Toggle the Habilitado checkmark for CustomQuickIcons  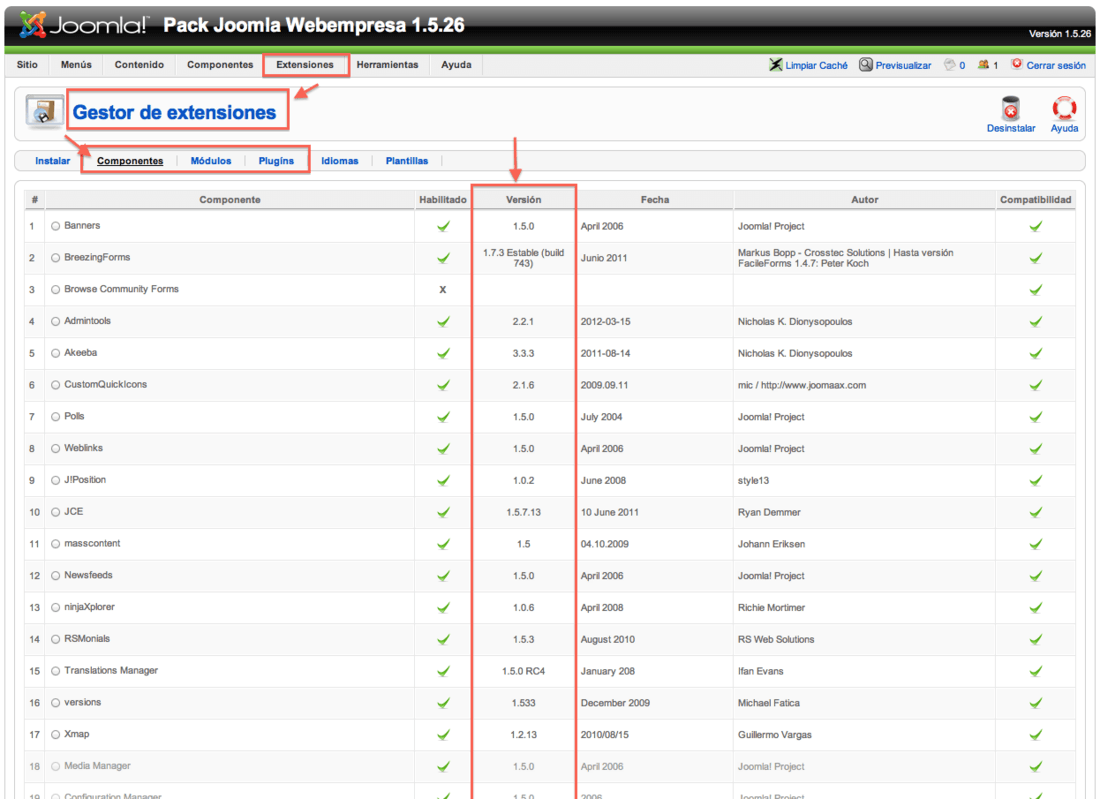(x=443, y=385)
